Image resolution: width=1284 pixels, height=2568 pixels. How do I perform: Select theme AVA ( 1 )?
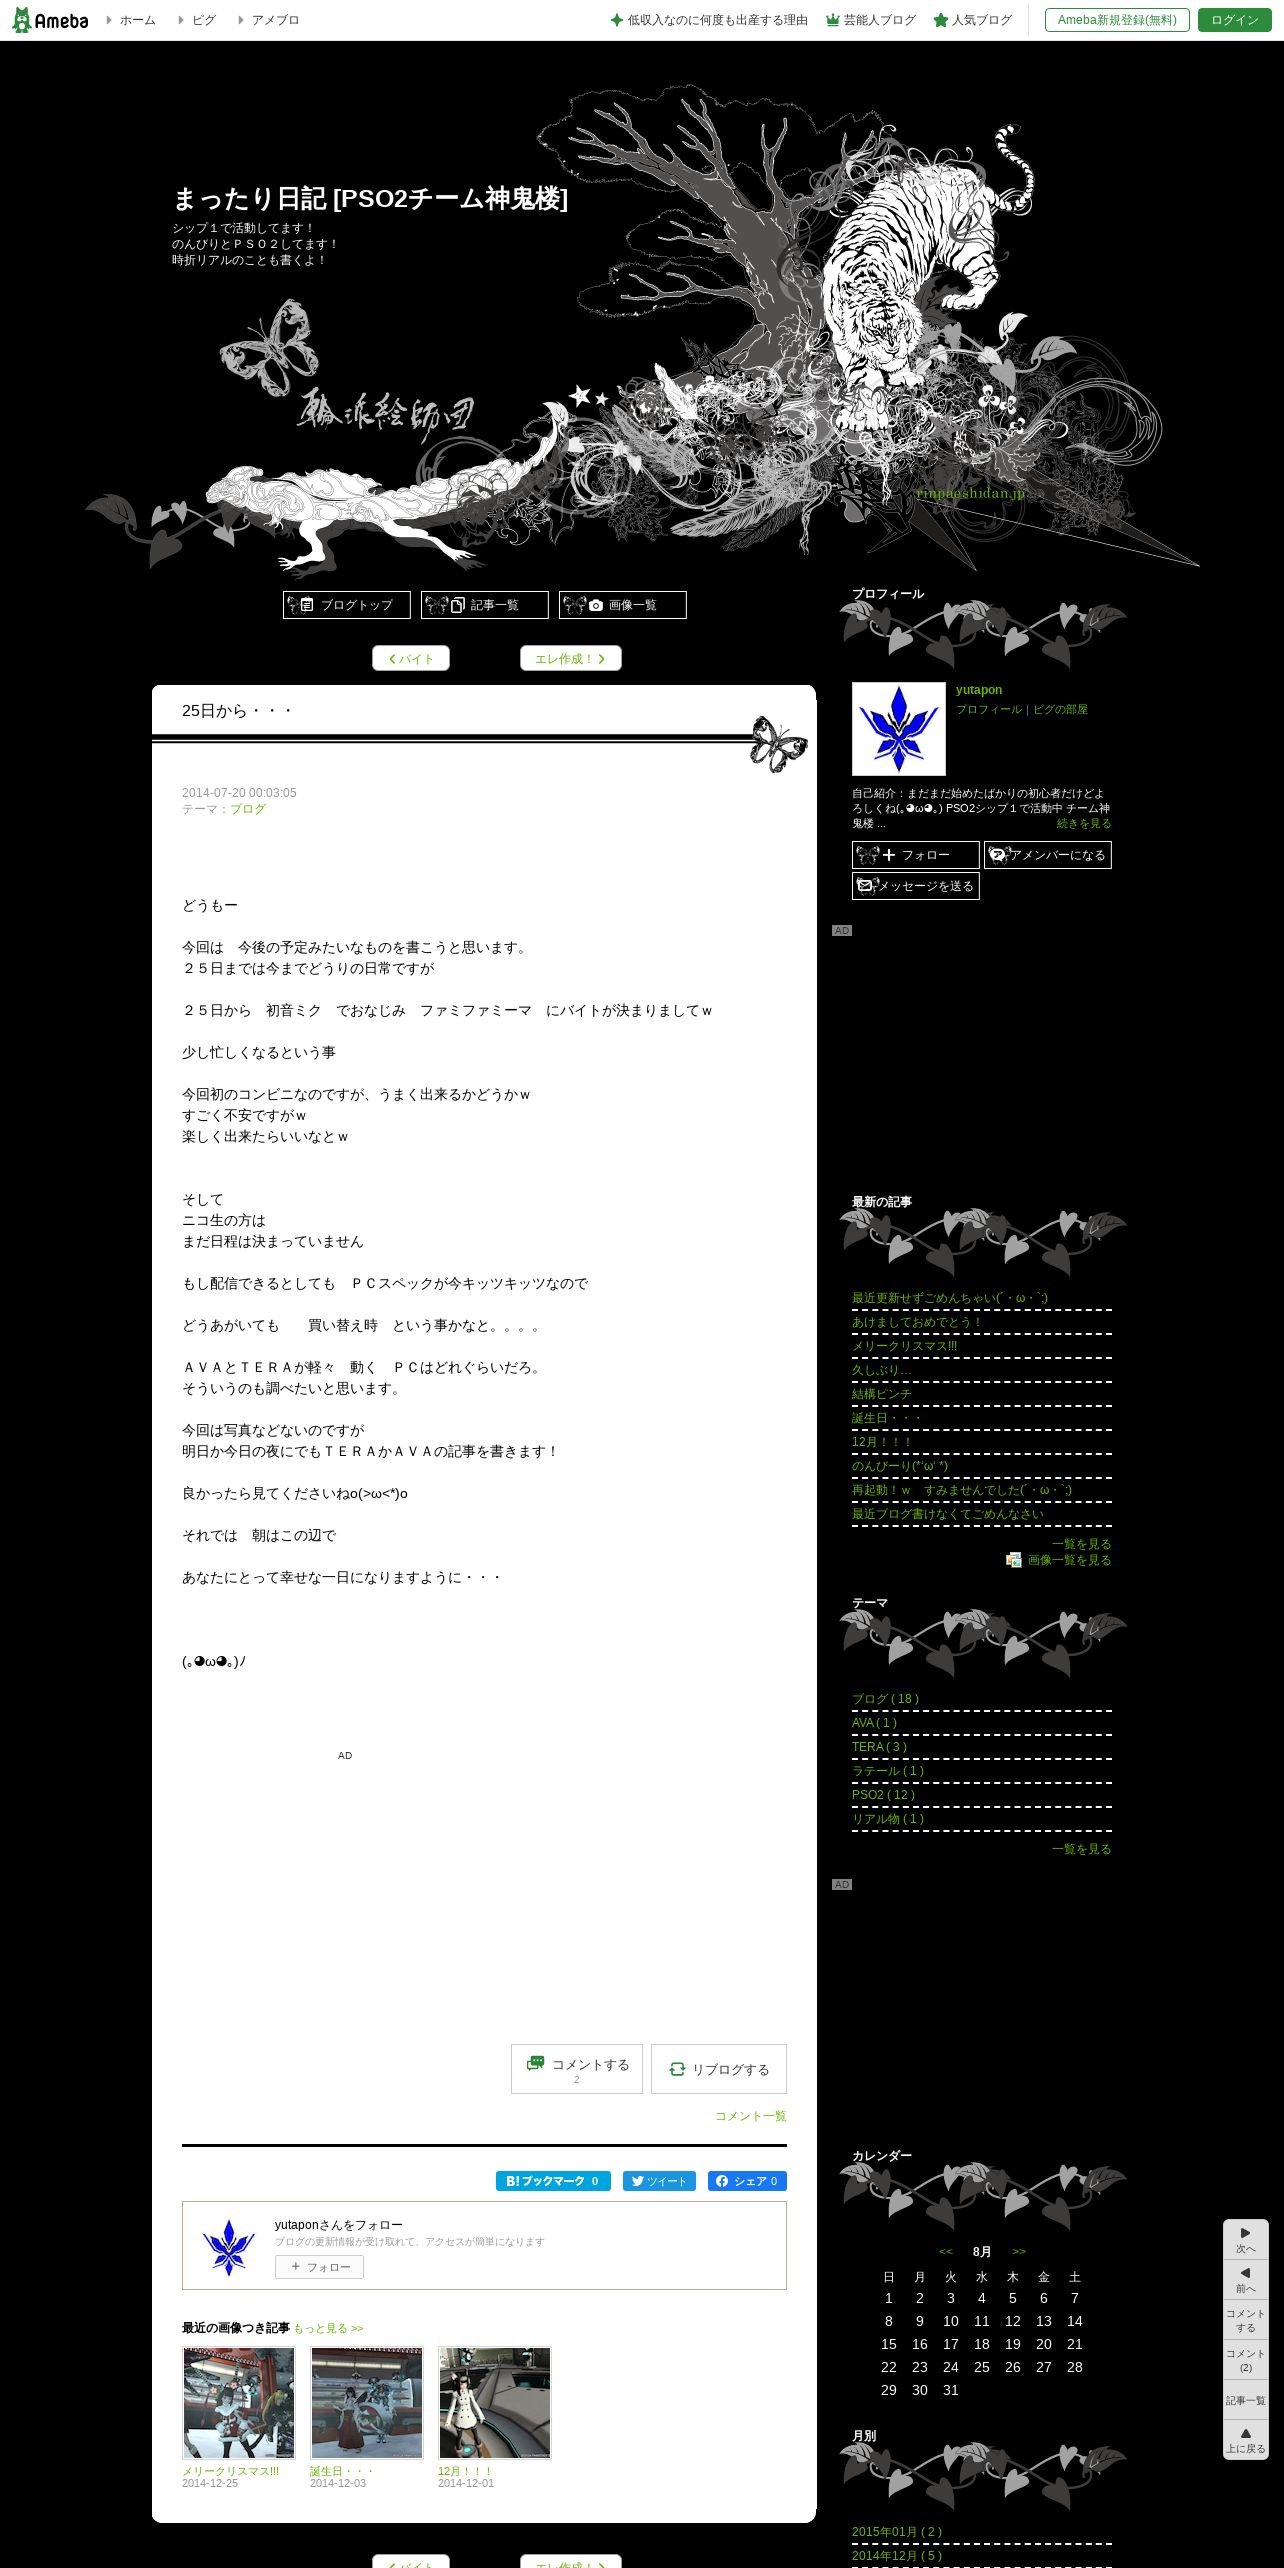point(874,1723)
